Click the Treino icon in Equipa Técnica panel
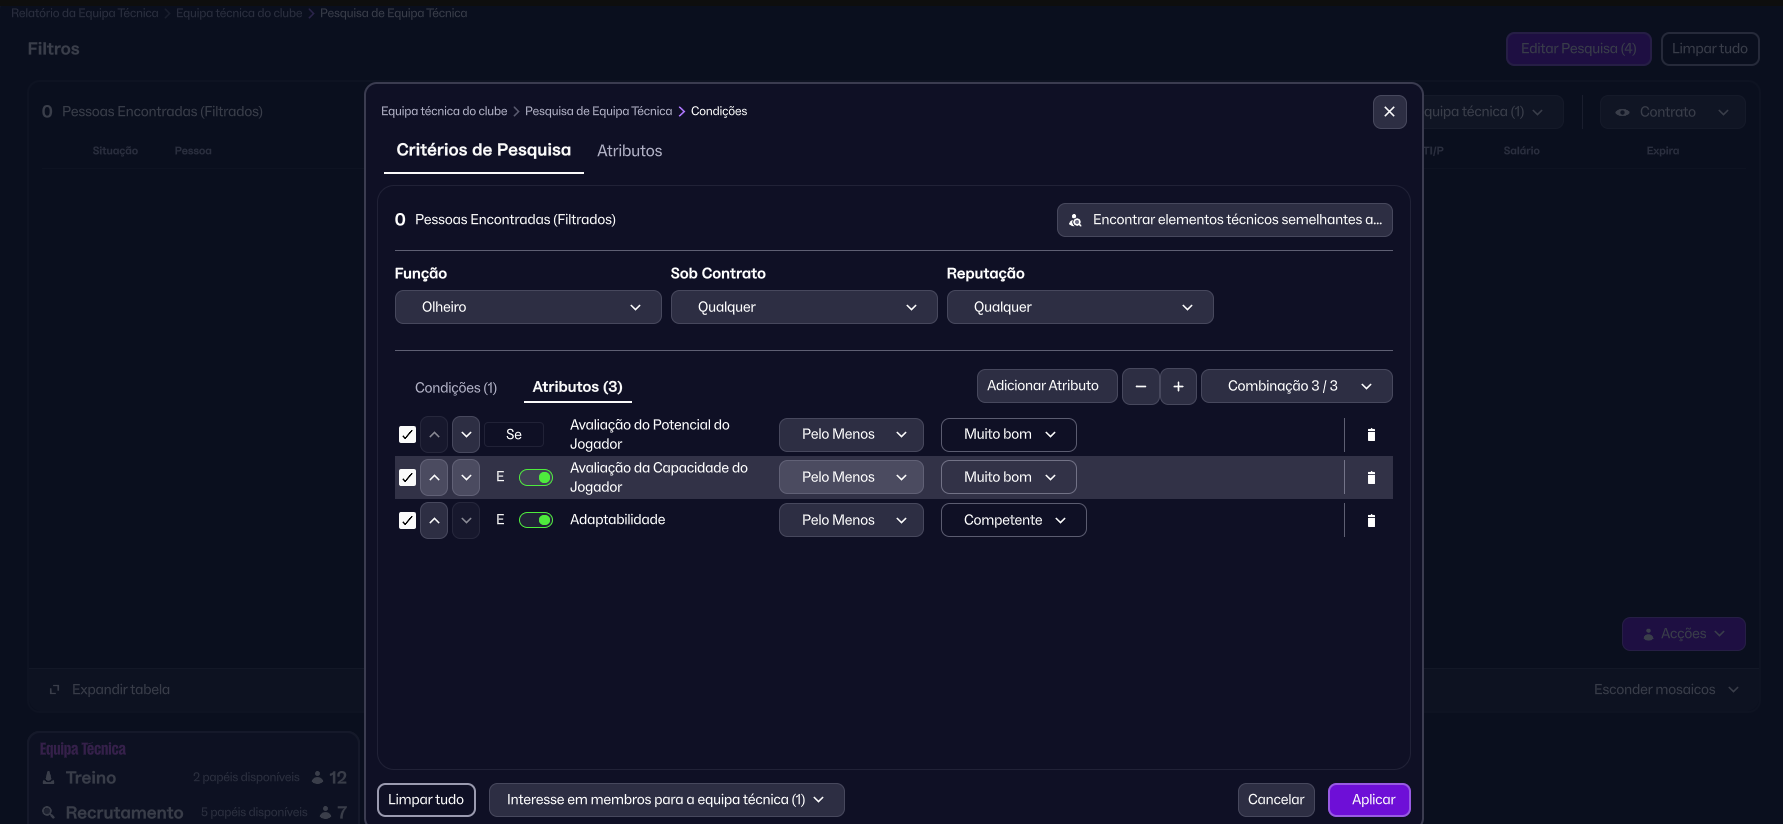The height and width of the screenshot is (824, 1783). tap(48, 778)
